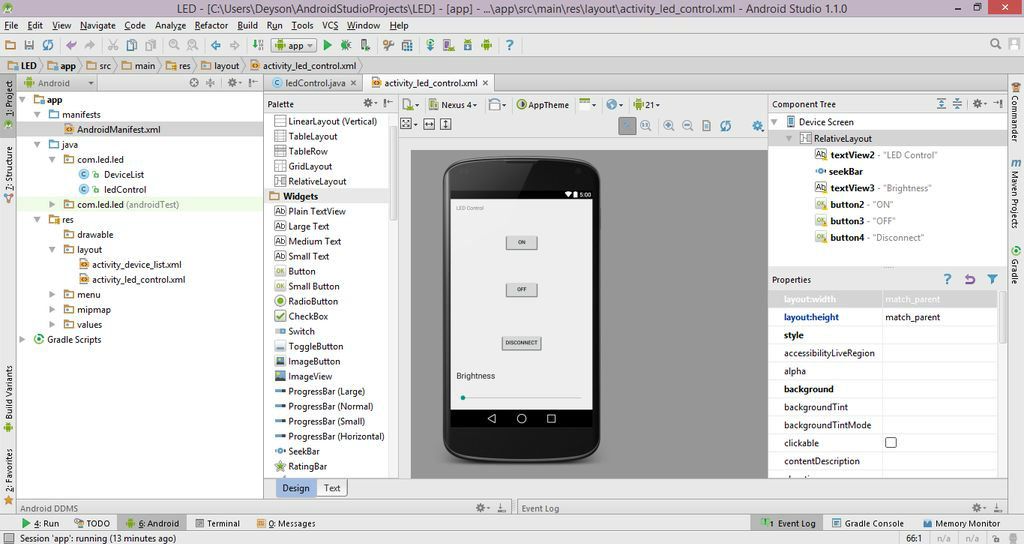Click Sync Project with Gradle icon
Image resolution: width=1024 pixels, height=544 pixels.
[430, 45]
